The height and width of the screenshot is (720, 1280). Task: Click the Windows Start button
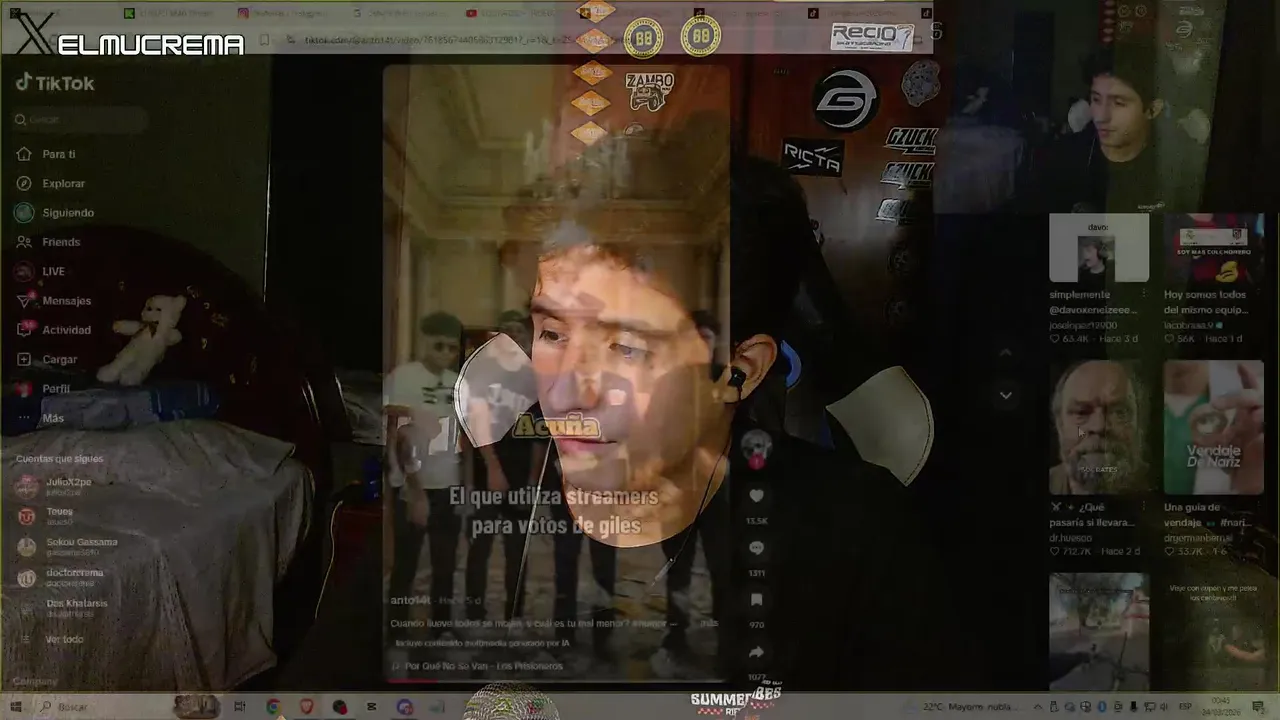click(x=15, y=706)
